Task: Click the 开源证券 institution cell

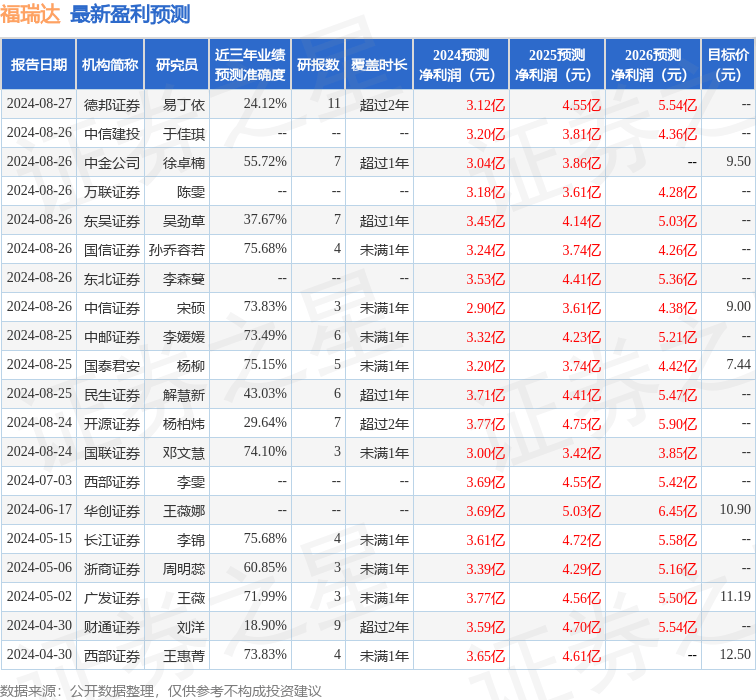Action: pyautogui.click(x=112, y=424)
